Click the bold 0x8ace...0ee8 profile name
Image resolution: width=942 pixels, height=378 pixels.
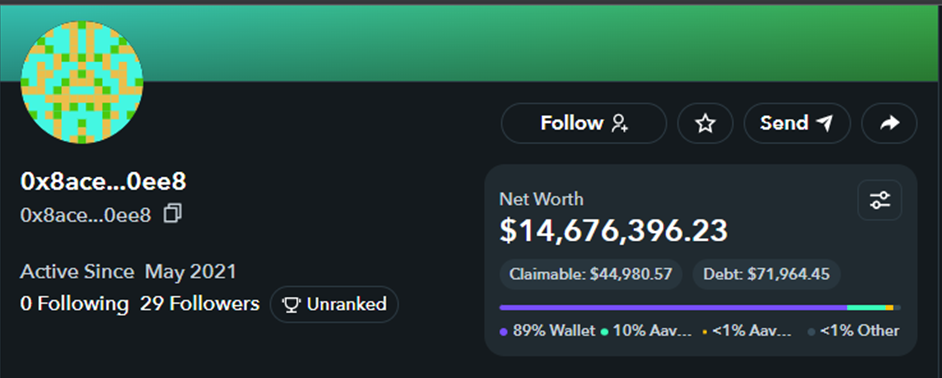pos(103,181)
